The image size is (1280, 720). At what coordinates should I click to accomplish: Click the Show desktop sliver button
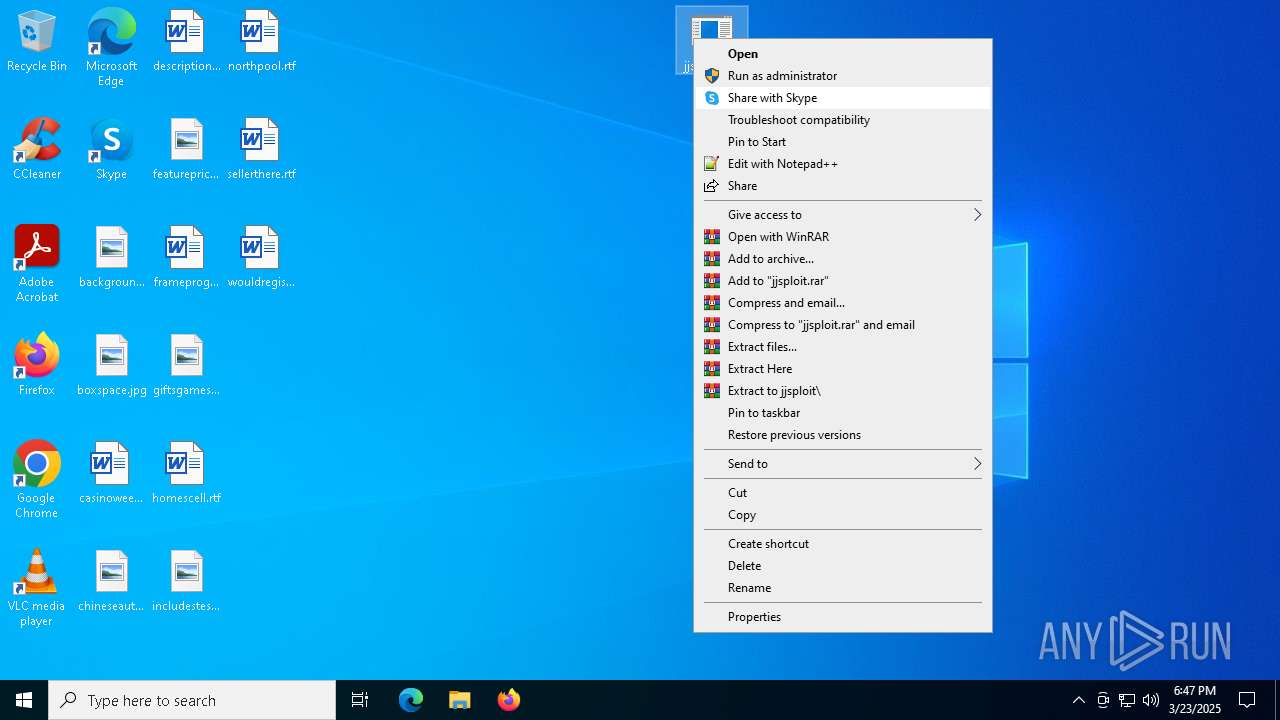[x=1277, y=700]
